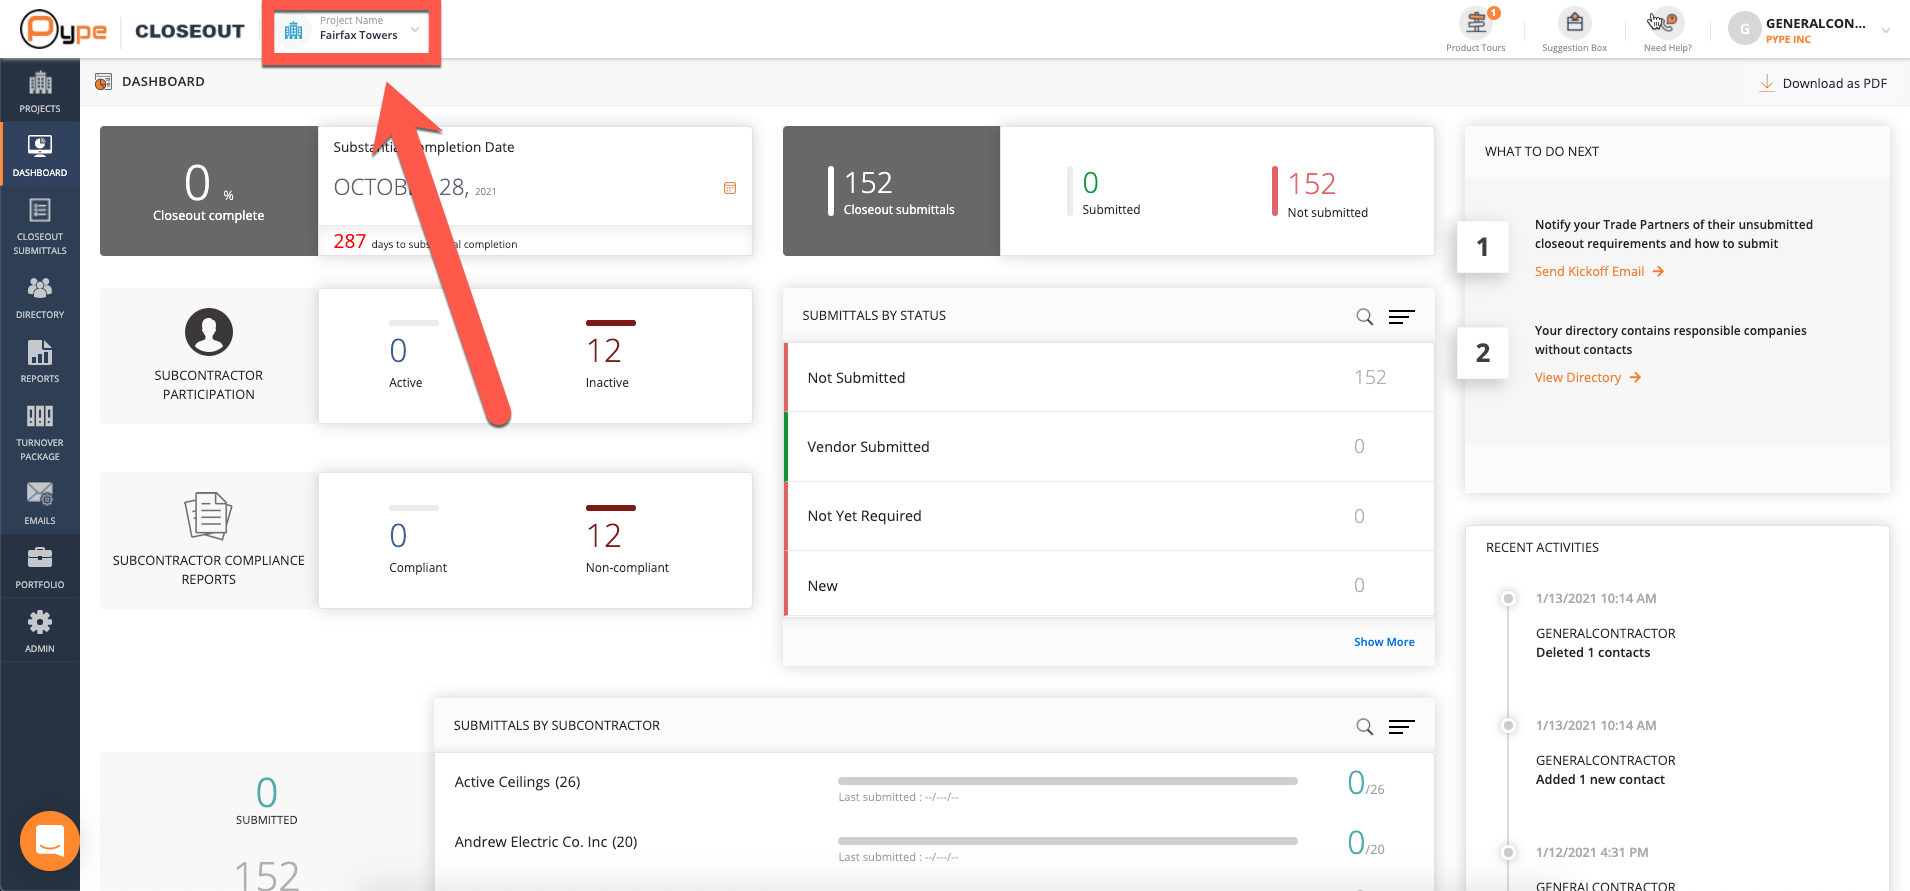Open the Projects section in sidebar
This screenshot has height=891, width=1910.
pyautogui.click(x=40, y=91)
